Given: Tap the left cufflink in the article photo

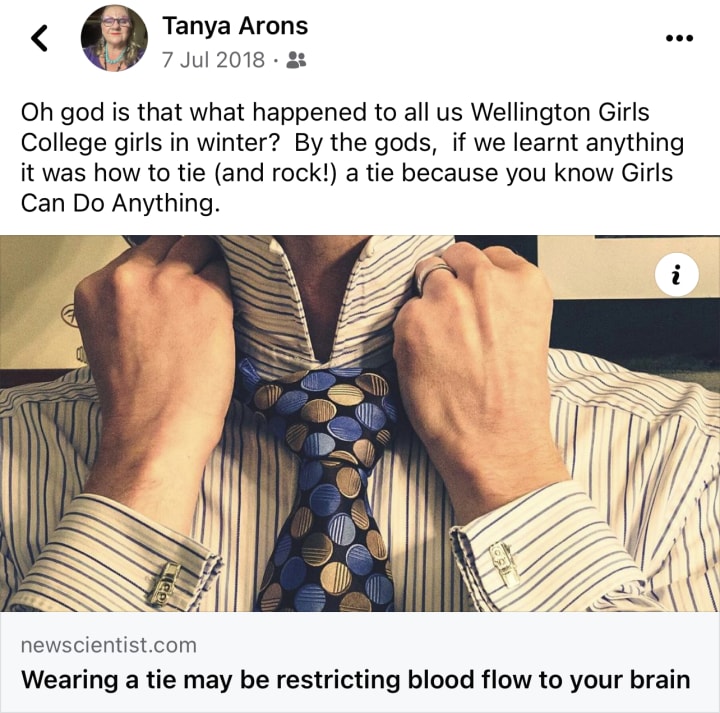Looking at the screenshot, I should point(164,584).
